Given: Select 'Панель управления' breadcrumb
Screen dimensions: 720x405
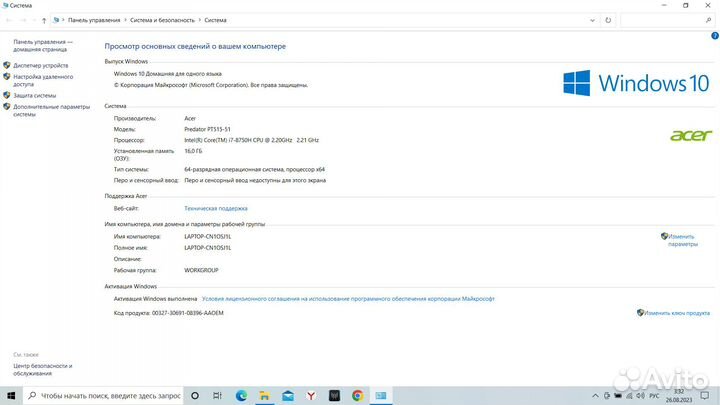Looking at the screenshot, I should (x=94, y=20).
